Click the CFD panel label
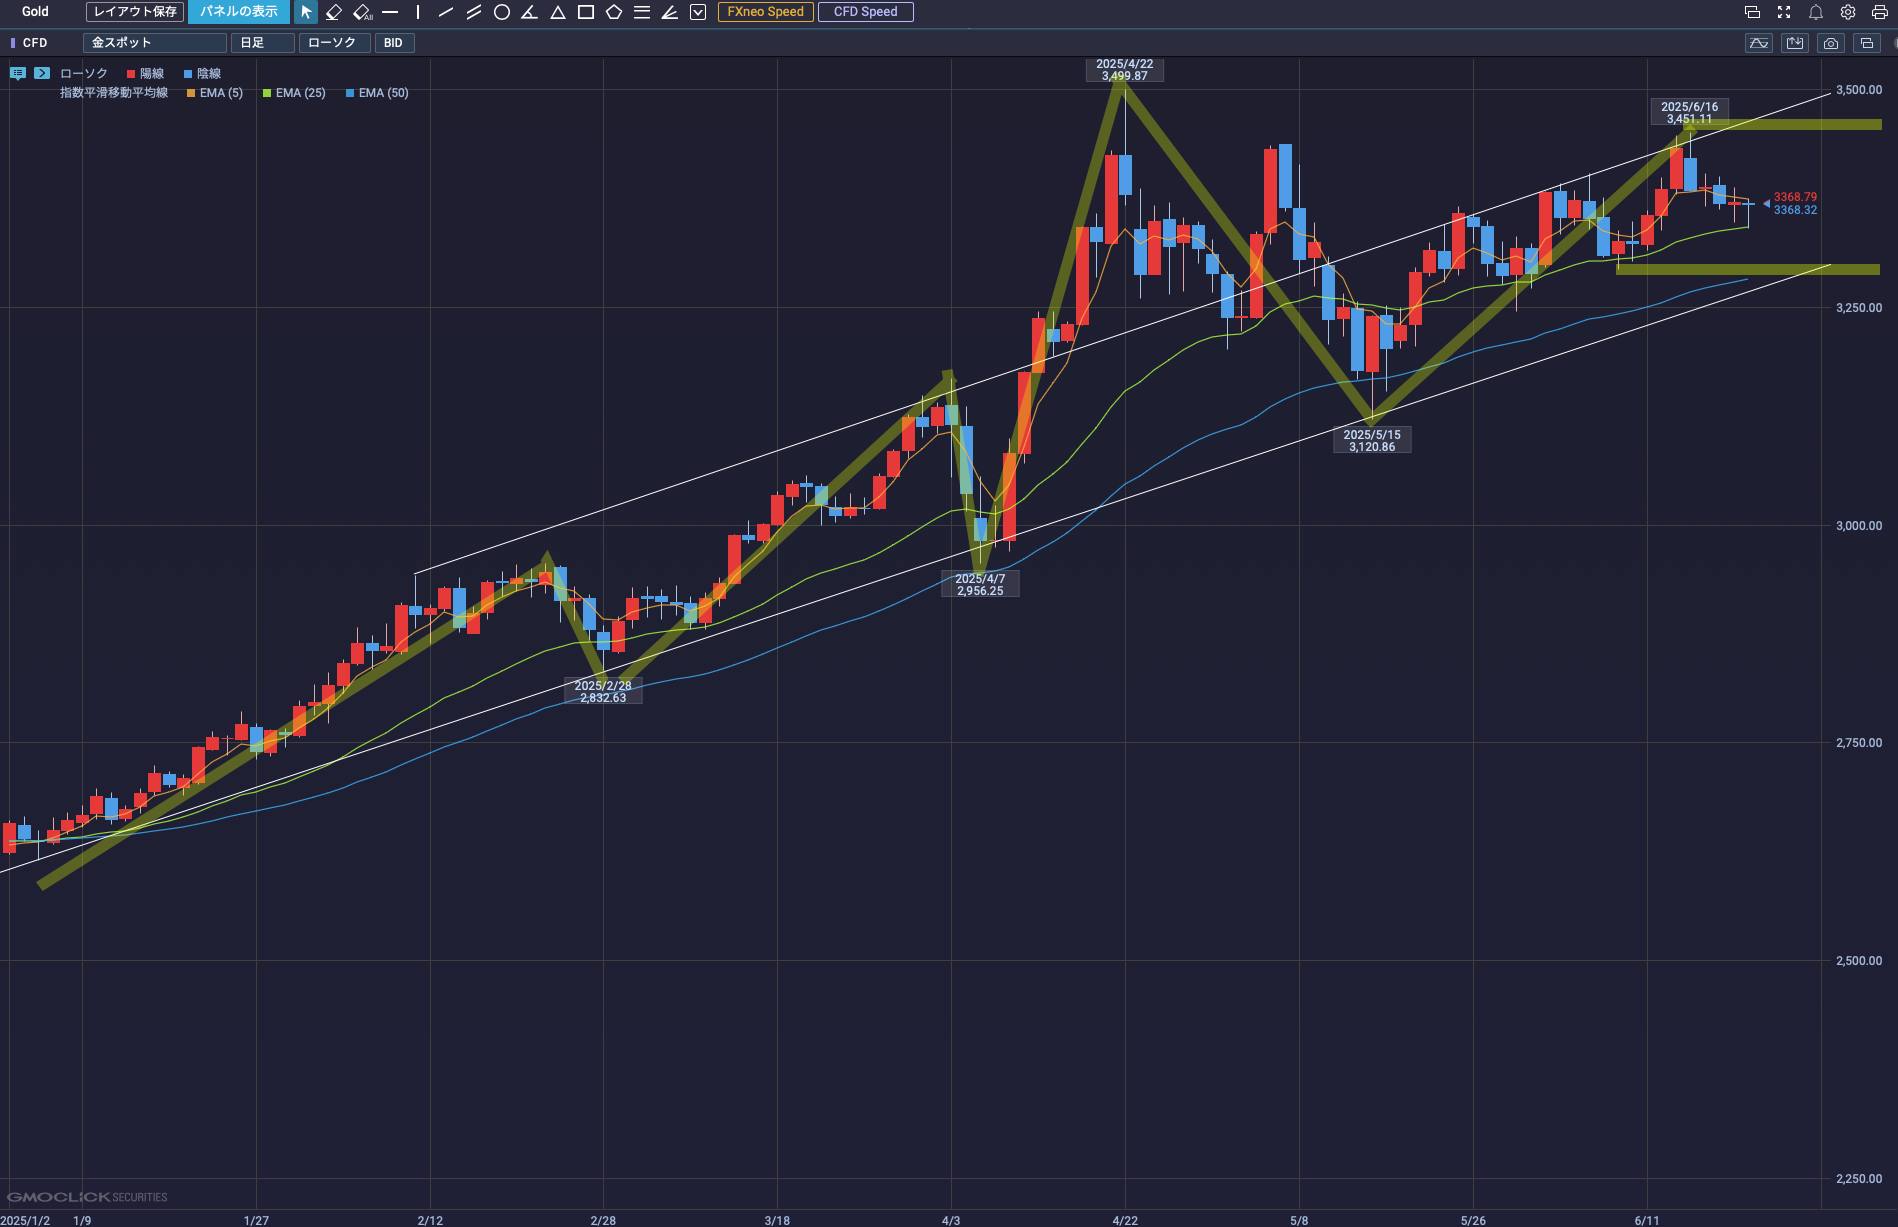This screenshot has width=1898, height=1227. [35, 43]
